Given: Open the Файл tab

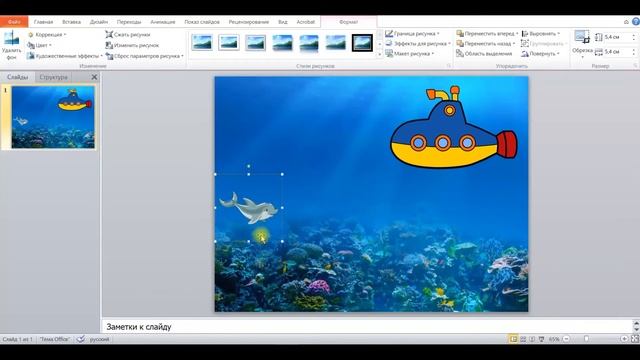Looking at the screenshot, I should pos(14,22).
